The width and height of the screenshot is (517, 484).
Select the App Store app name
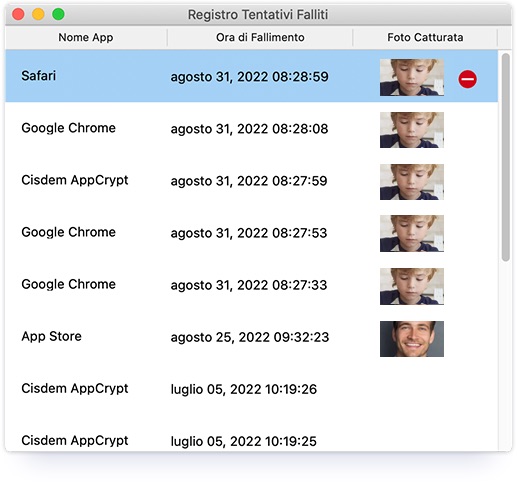point(51,336)
